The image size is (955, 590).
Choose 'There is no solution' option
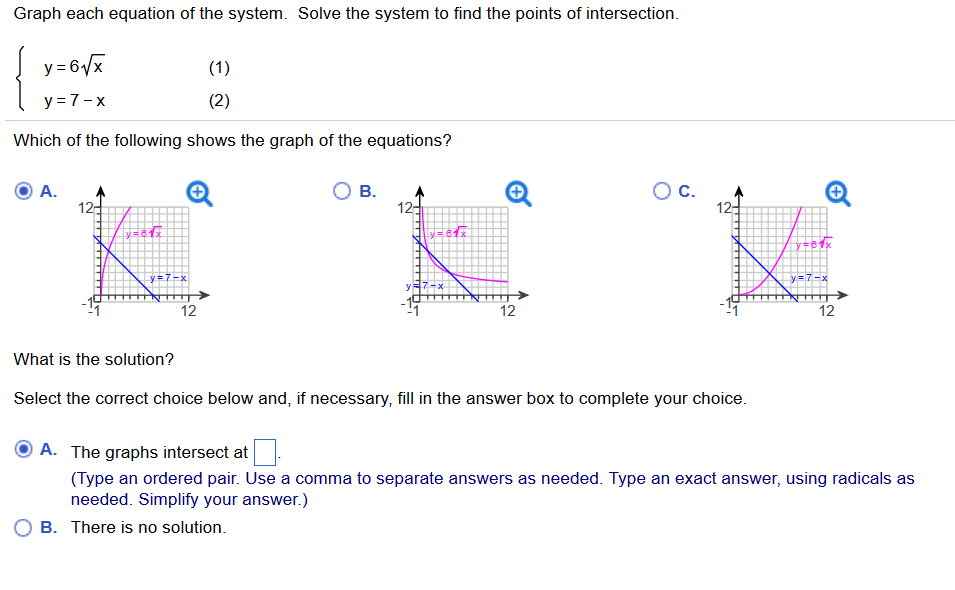coord(22,525)
